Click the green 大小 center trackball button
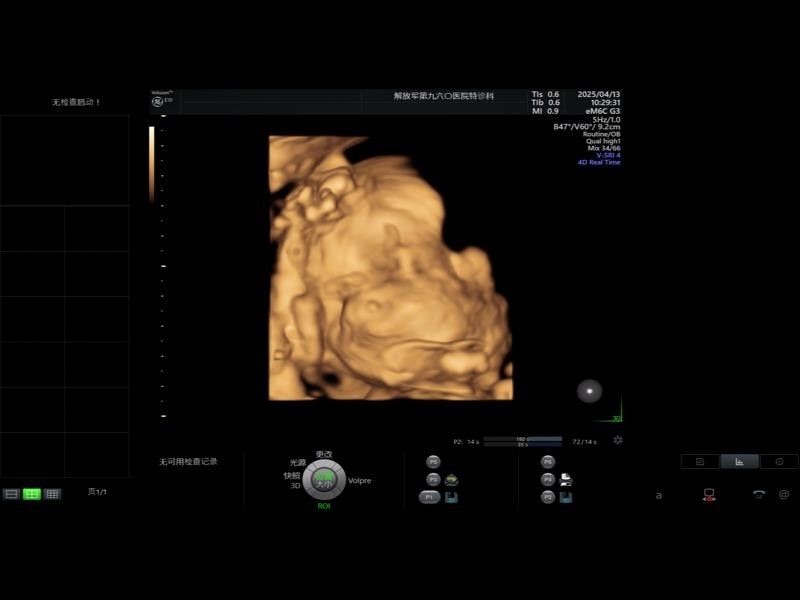 coord(324,481)
